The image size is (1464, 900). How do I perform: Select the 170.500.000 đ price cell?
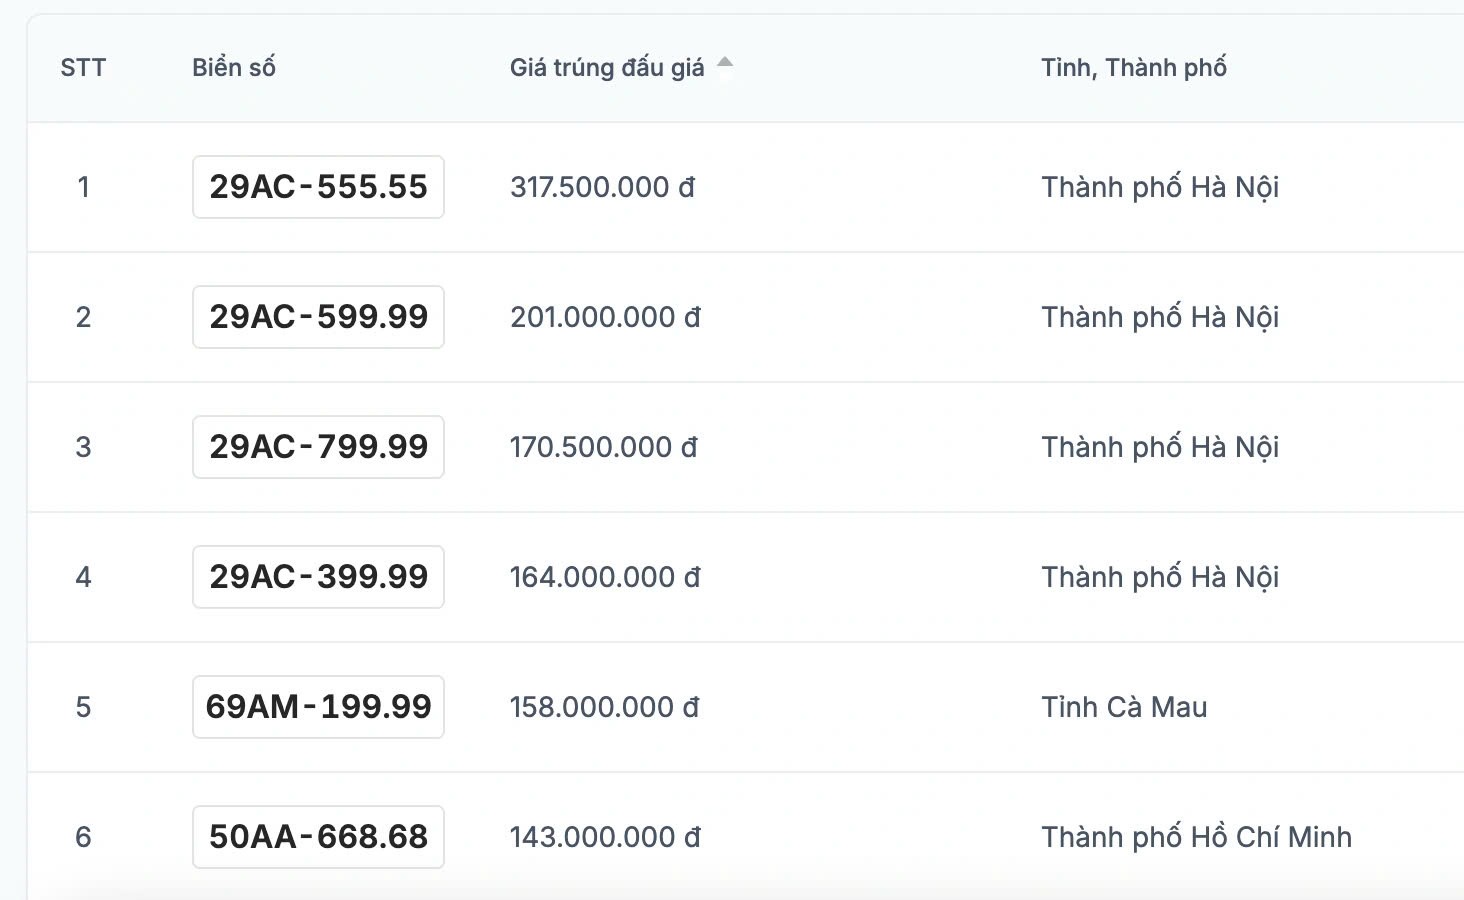603,447
